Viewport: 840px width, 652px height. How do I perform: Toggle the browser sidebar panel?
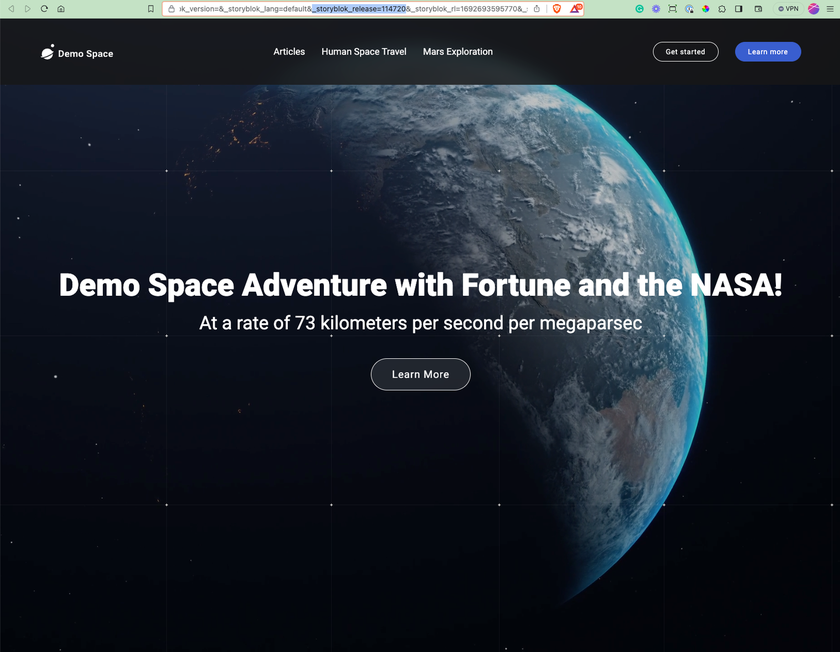coord(739,9)
